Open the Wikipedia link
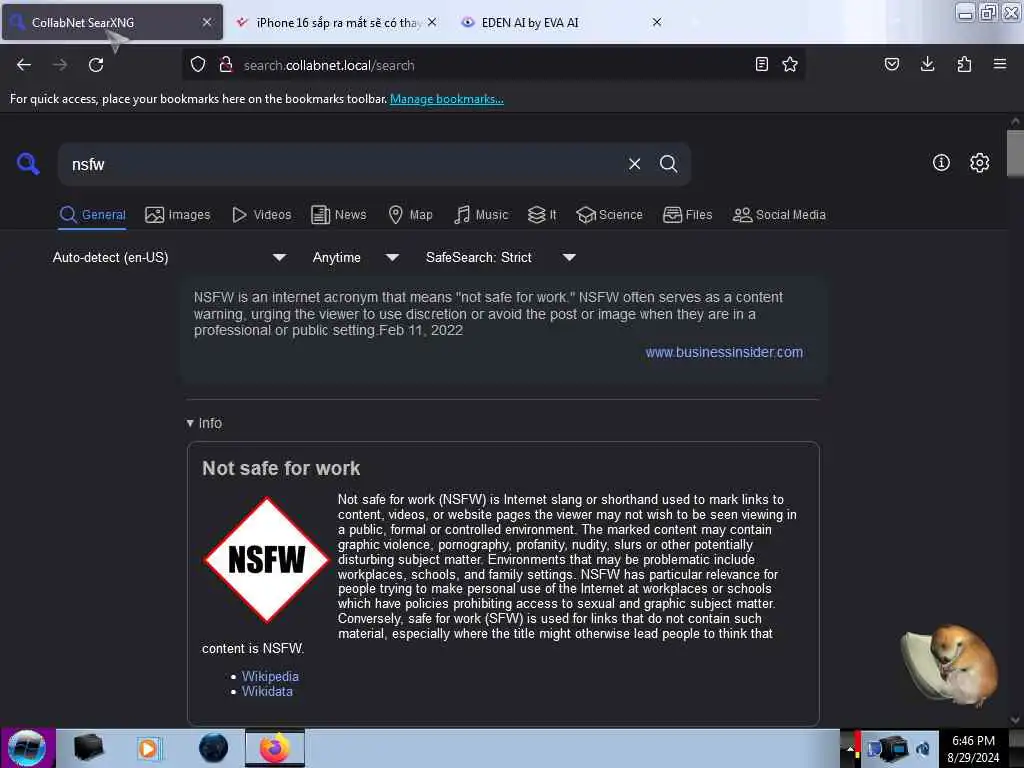 (x=270, y=677)
